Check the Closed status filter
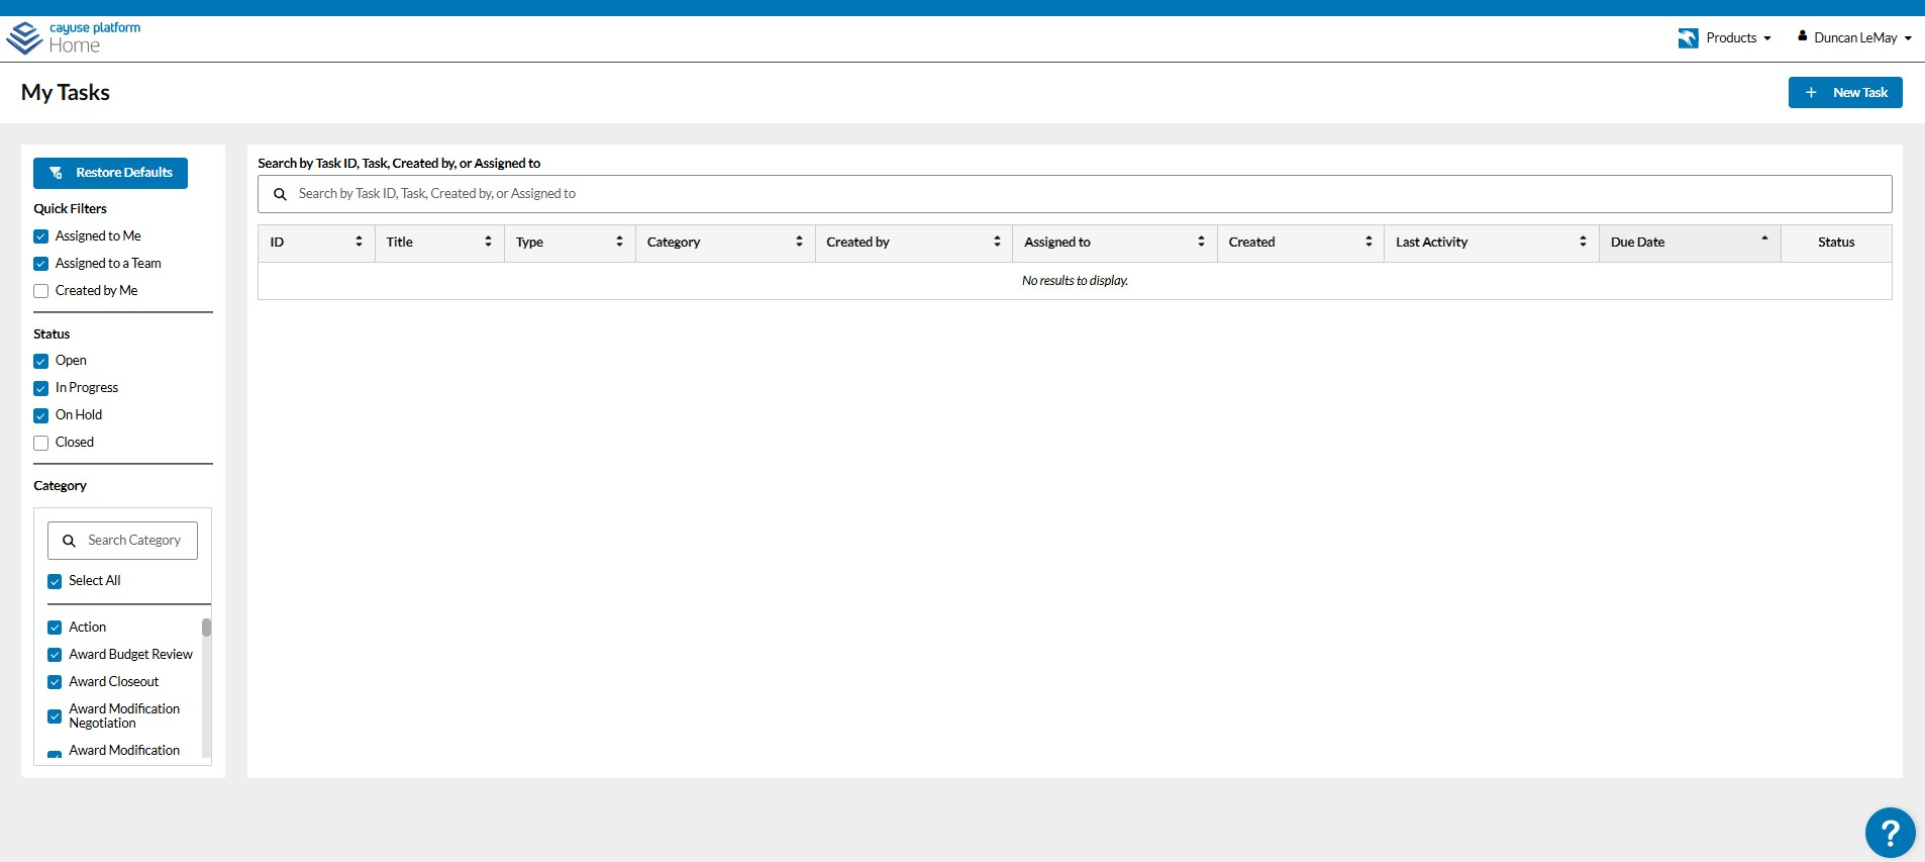The width and height of the screenshot is (1925, 862). tap(41, 443)
